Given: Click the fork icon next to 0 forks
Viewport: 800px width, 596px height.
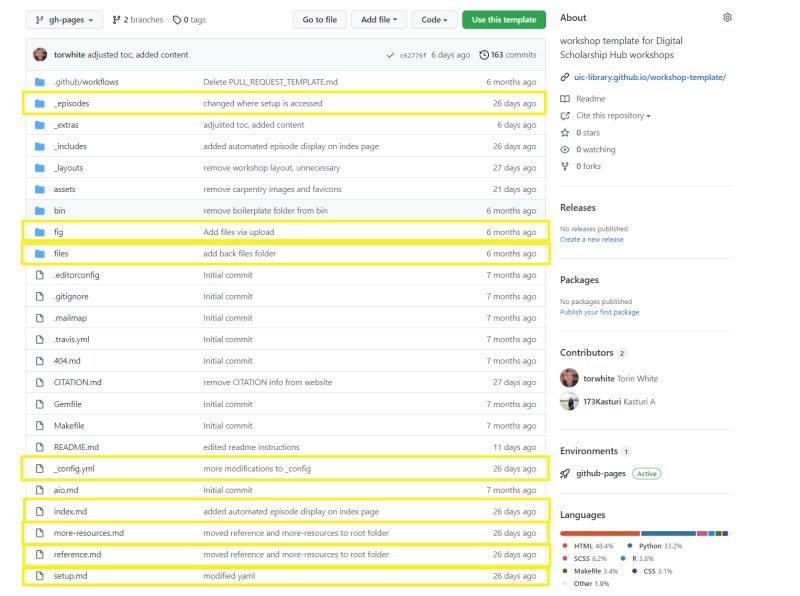Looking at the screenshot, I should (x=564, y=164).
